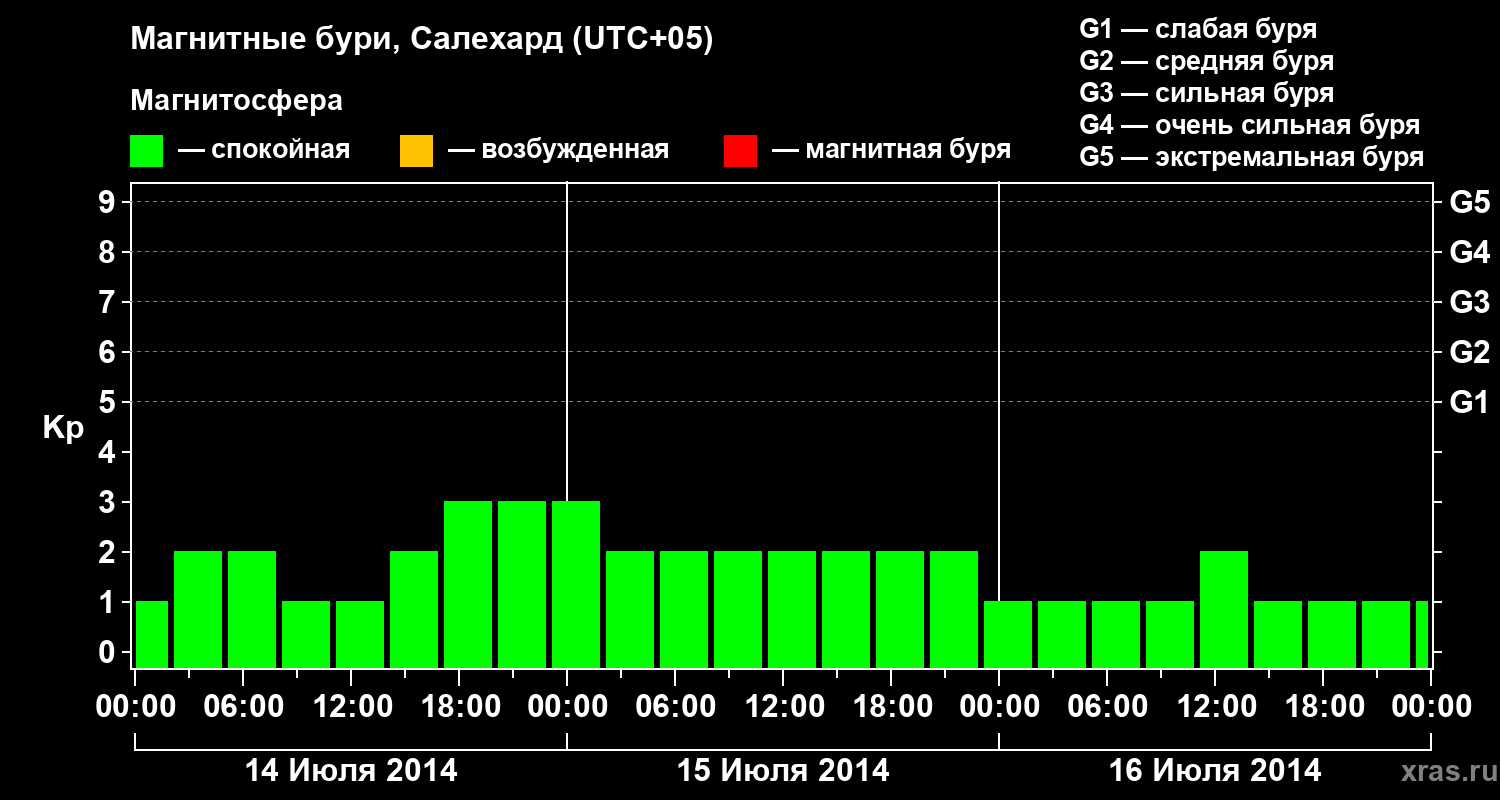Click the Kp 1 bar at 12:00 on 14 July
1500x800 pixels.
tap(360, 634)
